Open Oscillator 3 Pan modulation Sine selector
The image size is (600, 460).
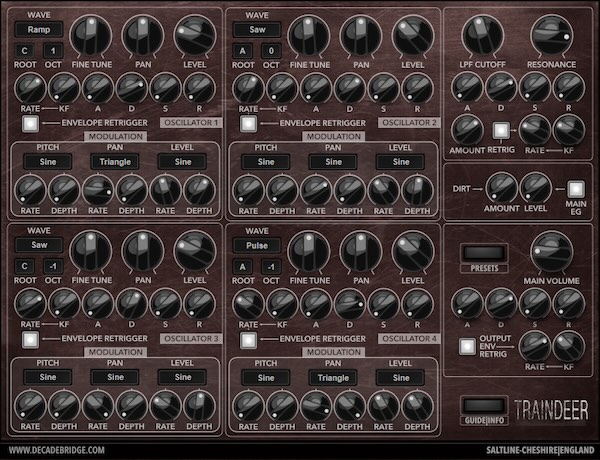click(x=115, y=377)
